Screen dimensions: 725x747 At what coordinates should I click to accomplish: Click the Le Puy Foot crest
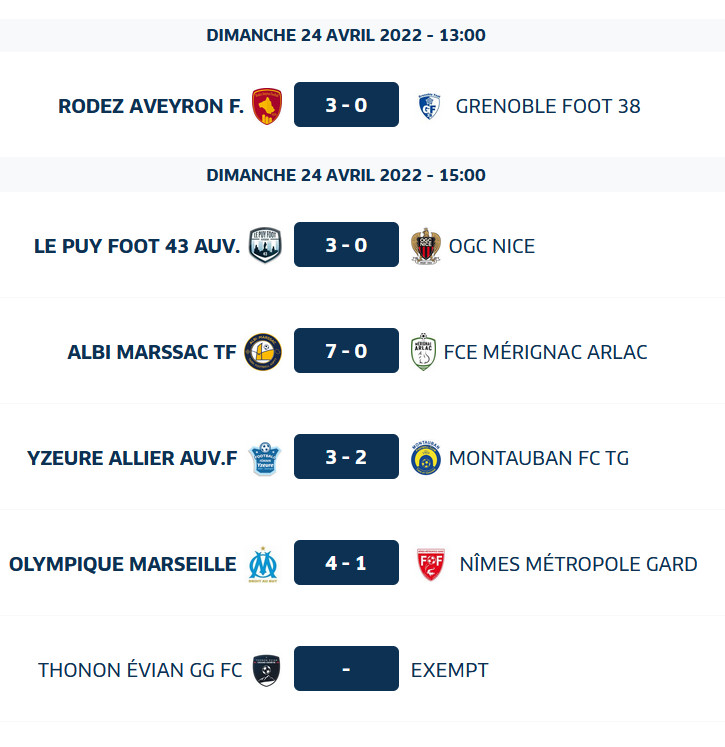[x=264, y=245]
